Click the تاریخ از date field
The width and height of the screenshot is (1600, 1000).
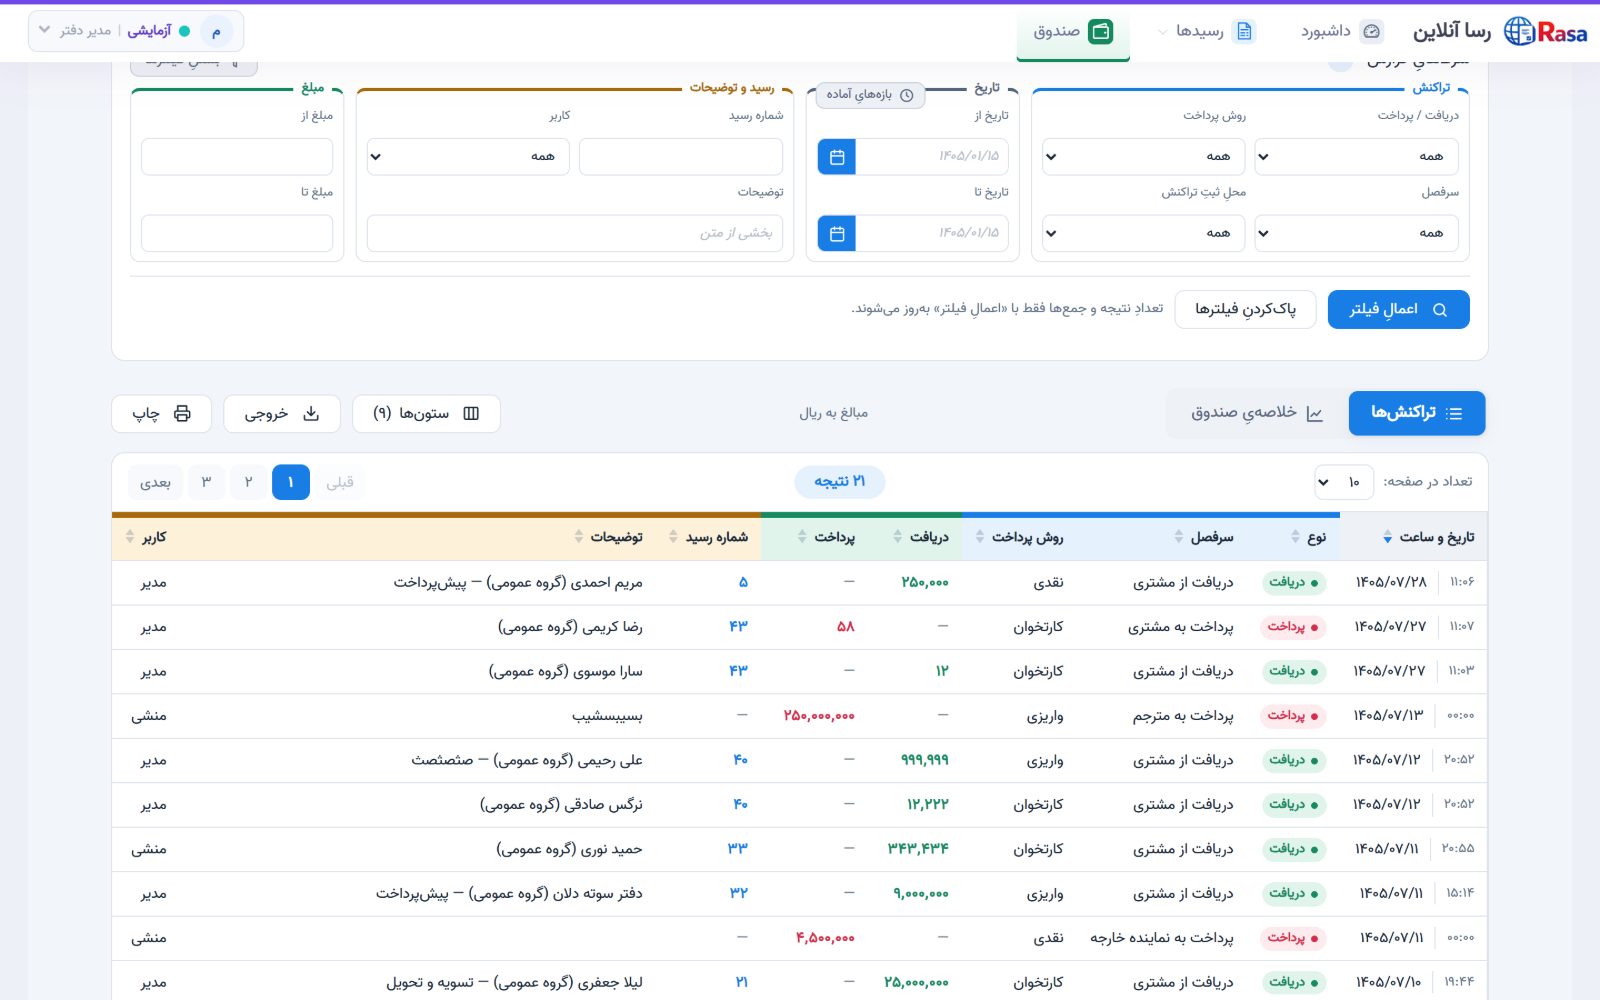[932, 157]
